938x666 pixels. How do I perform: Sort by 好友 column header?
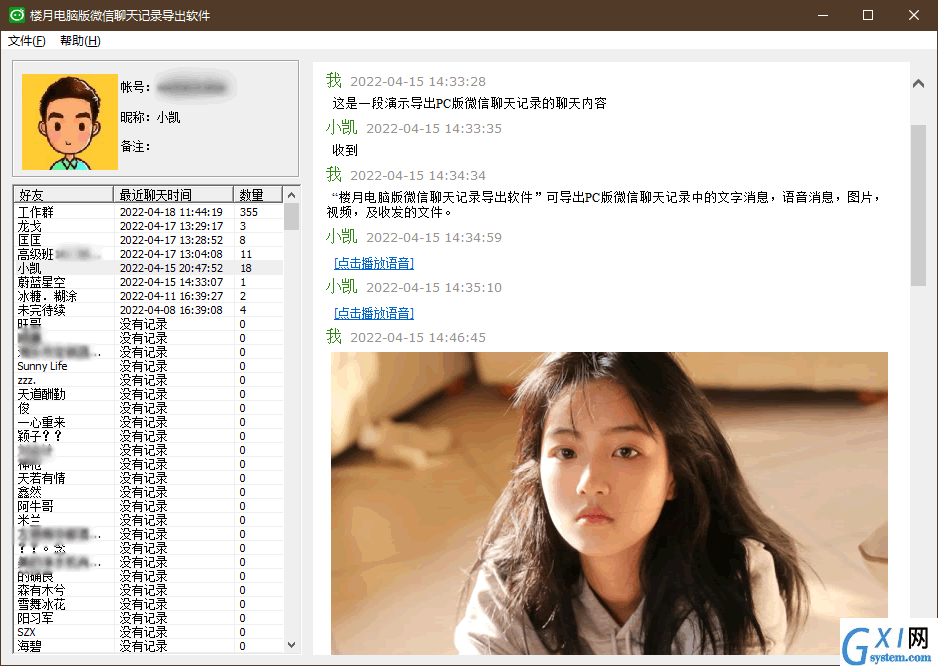(63, 194)
